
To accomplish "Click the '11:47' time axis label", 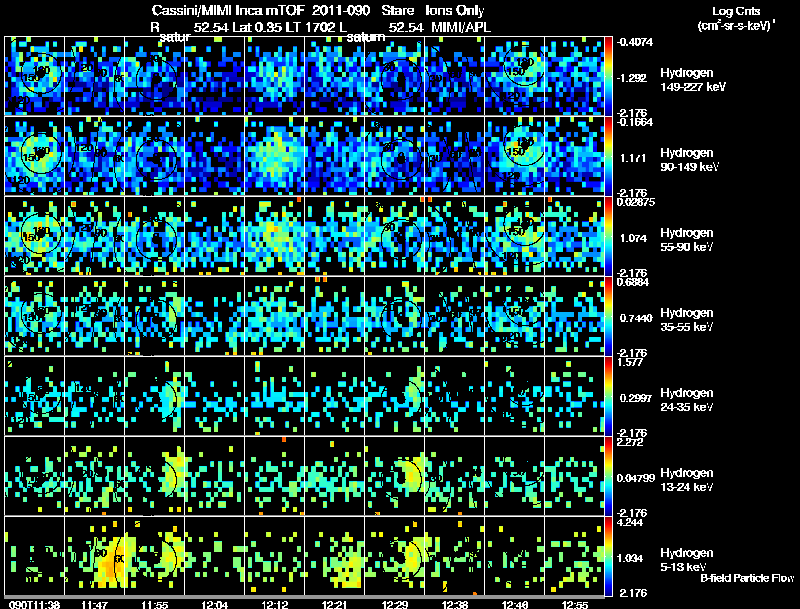I will tap(94, 604).
